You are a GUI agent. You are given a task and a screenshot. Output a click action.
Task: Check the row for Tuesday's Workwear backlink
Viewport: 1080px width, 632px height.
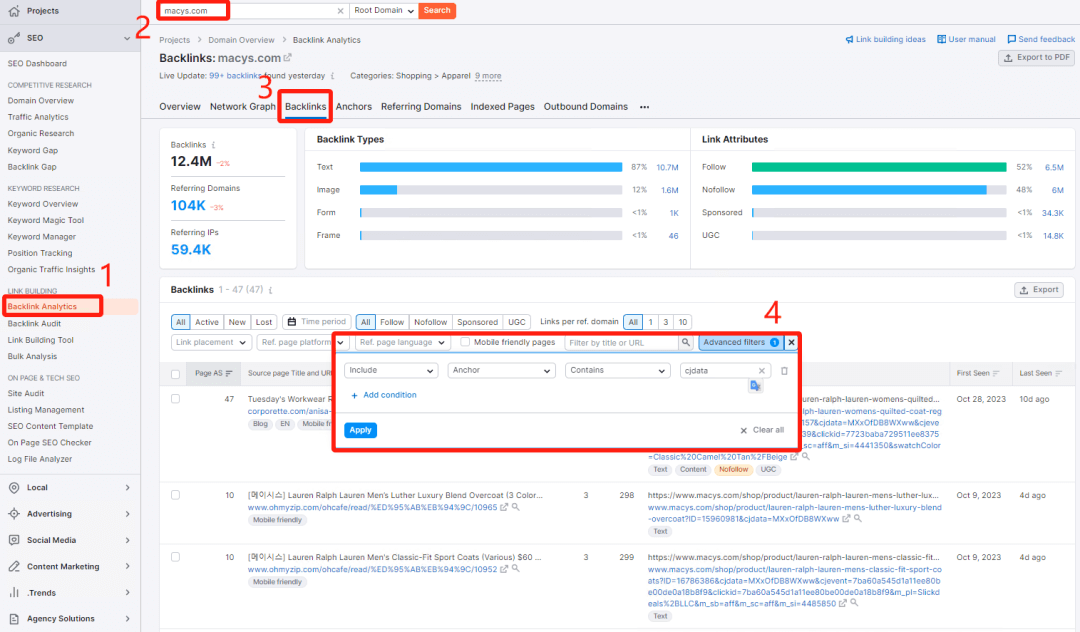pyautogui.click(x=176, y=399)
